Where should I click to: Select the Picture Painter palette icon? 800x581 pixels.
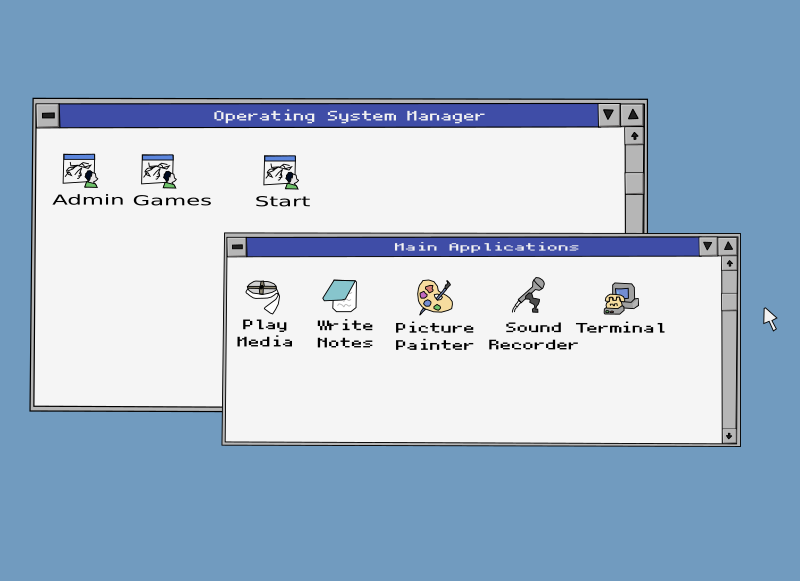[x=434, y=297]
